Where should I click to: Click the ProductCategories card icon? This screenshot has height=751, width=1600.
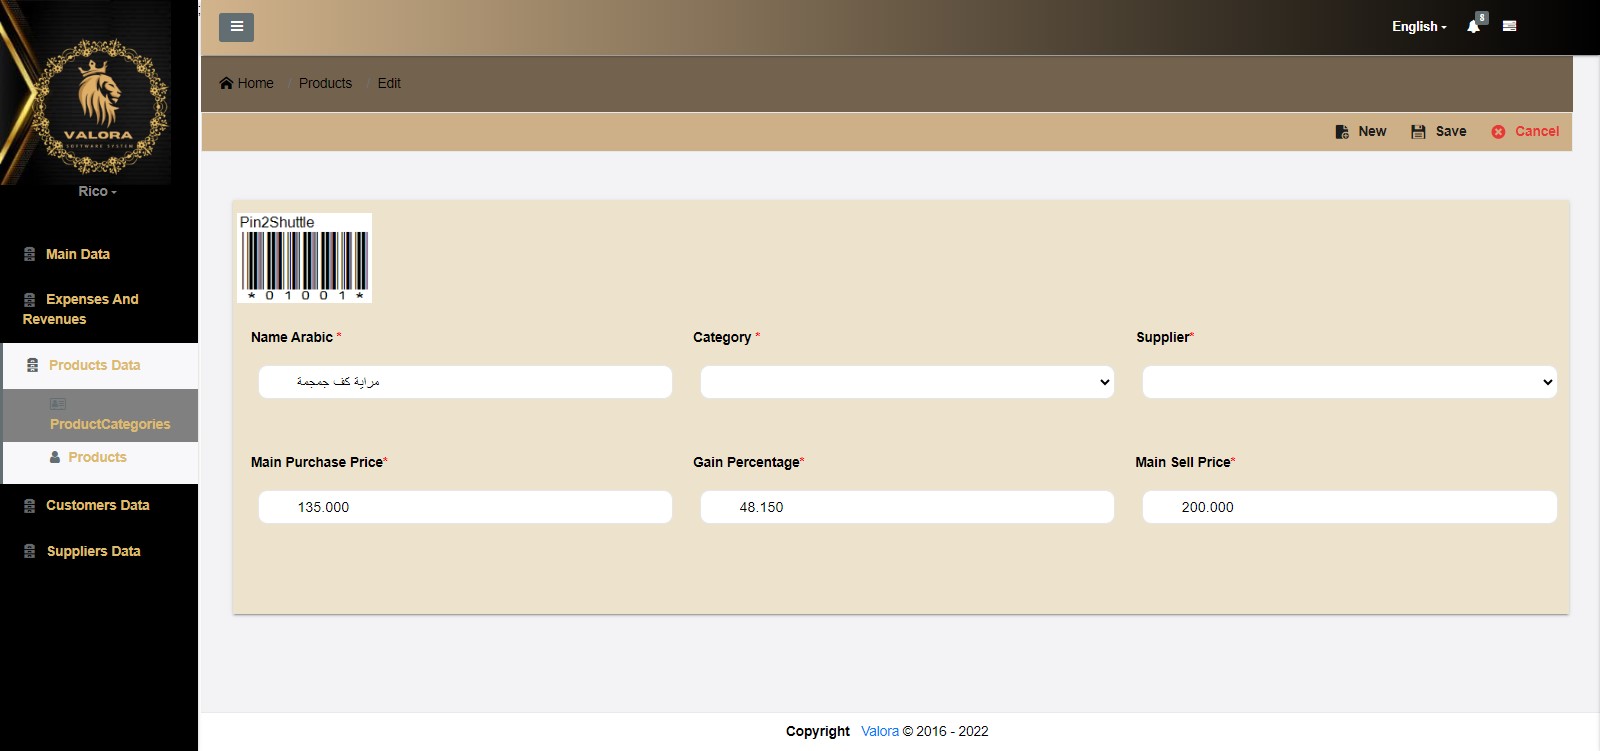click(x=58, y=404)
